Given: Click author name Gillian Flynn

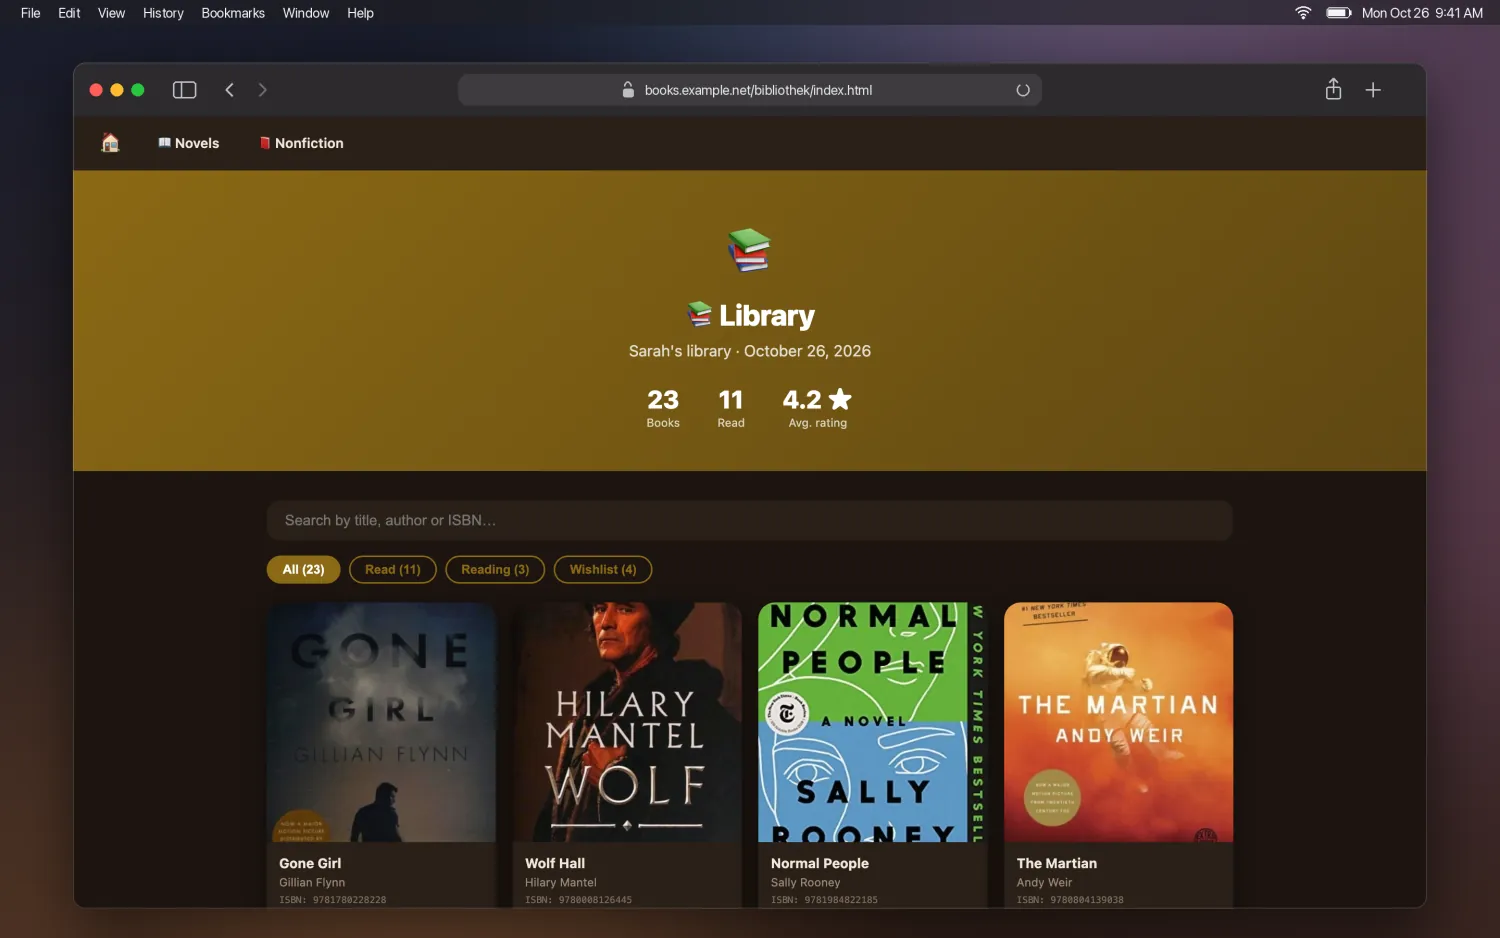Looking at the screenshot, I should 312,882.
